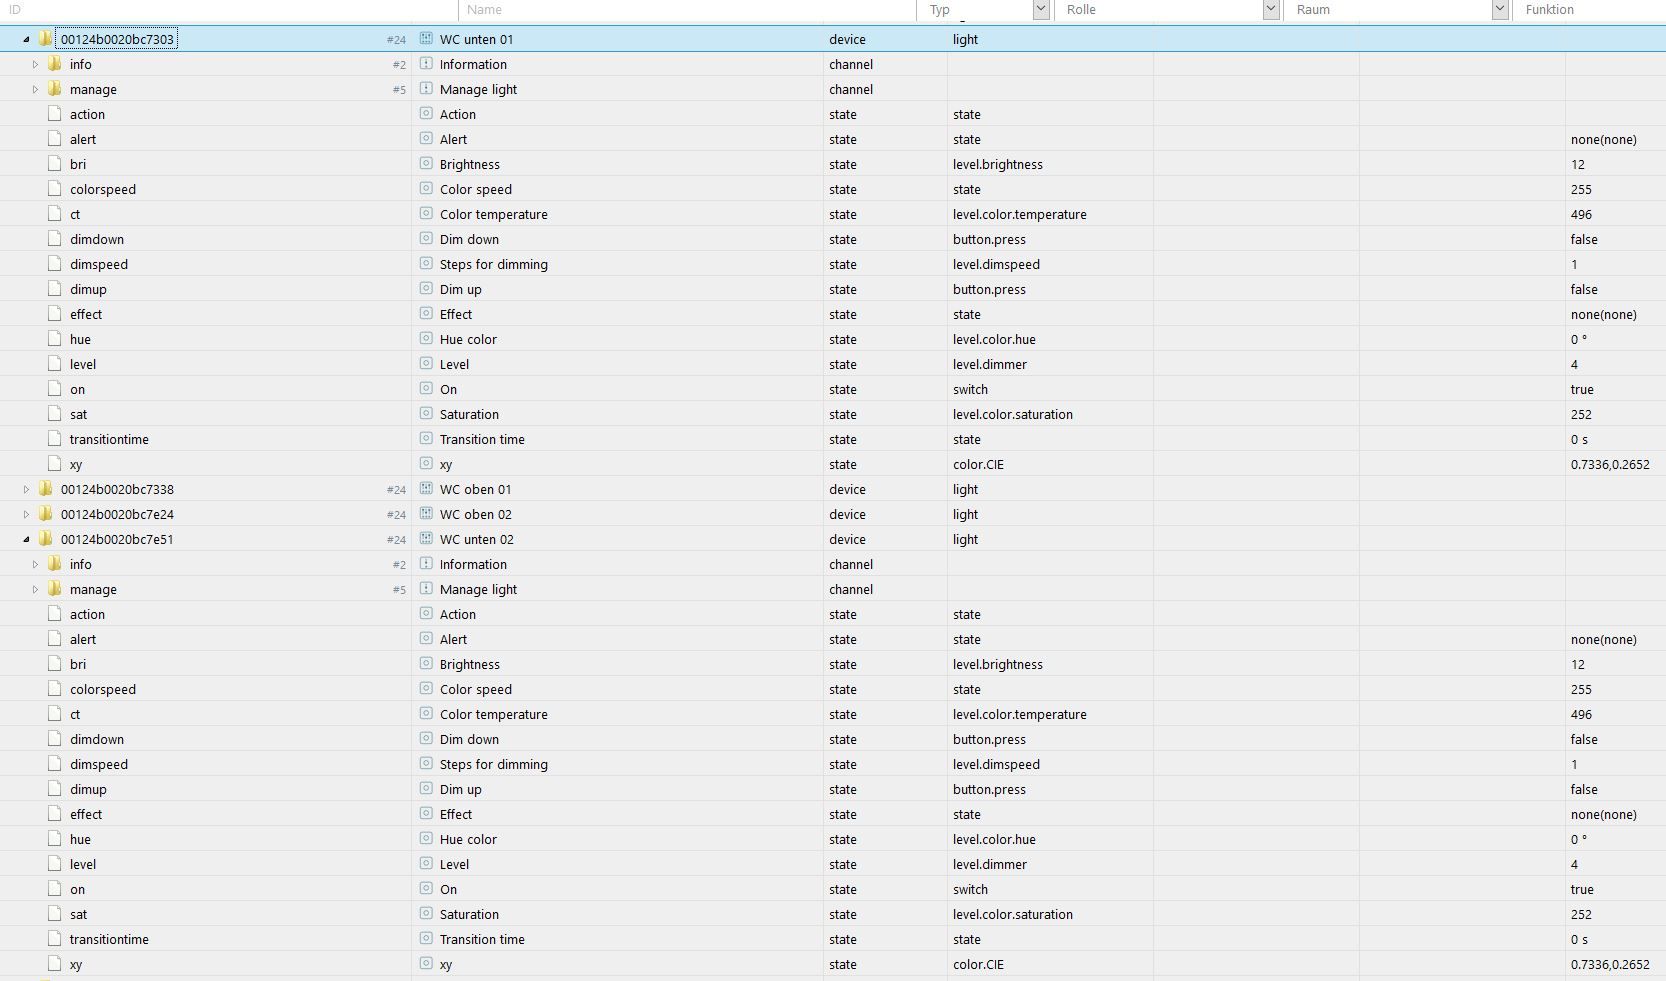Select dimdown state under WC unten 01

pyautogui.click(x=833, y=239)
